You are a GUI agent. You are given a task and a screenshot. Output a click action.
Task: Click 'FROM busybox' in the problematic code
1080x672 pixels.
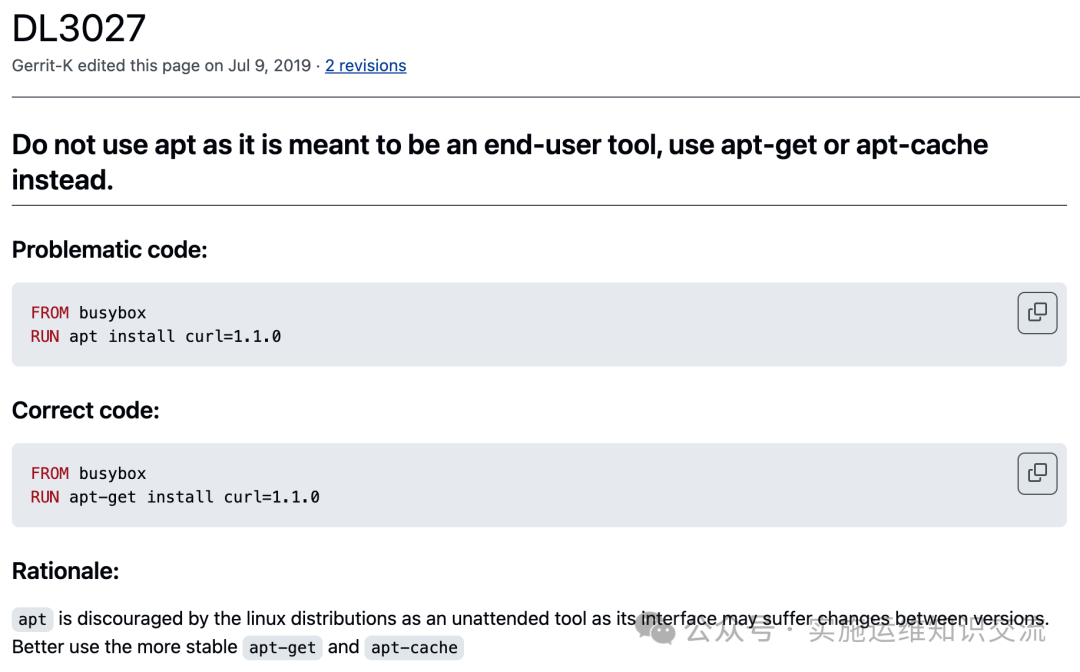click(x=88, y=313)
